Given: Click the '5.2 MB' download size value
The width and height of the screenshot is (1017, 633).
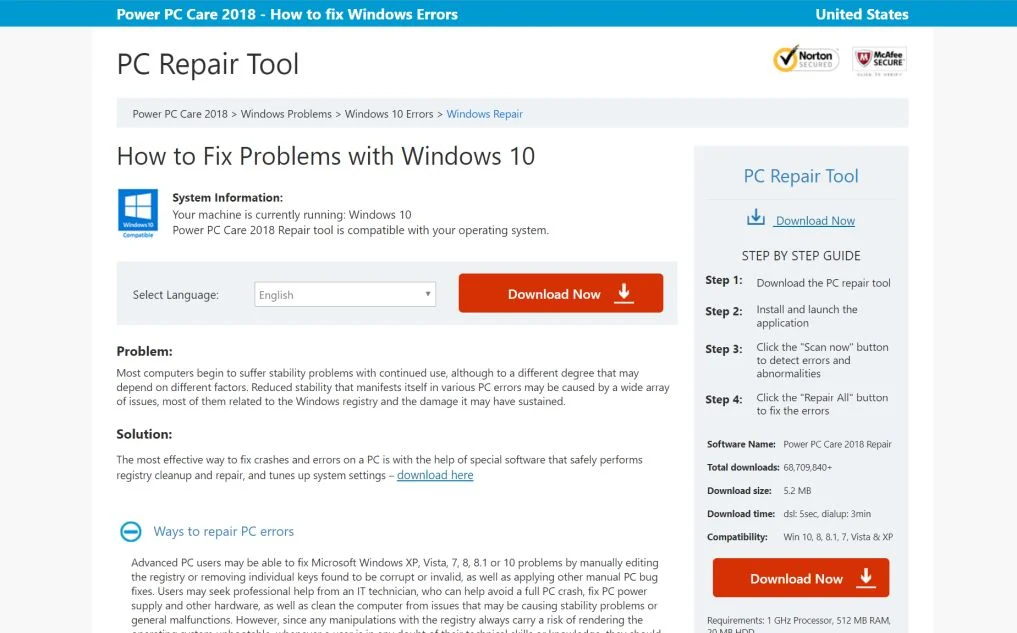Looking at the screenshot, I should pyautogui.click(x=797, y=491).
